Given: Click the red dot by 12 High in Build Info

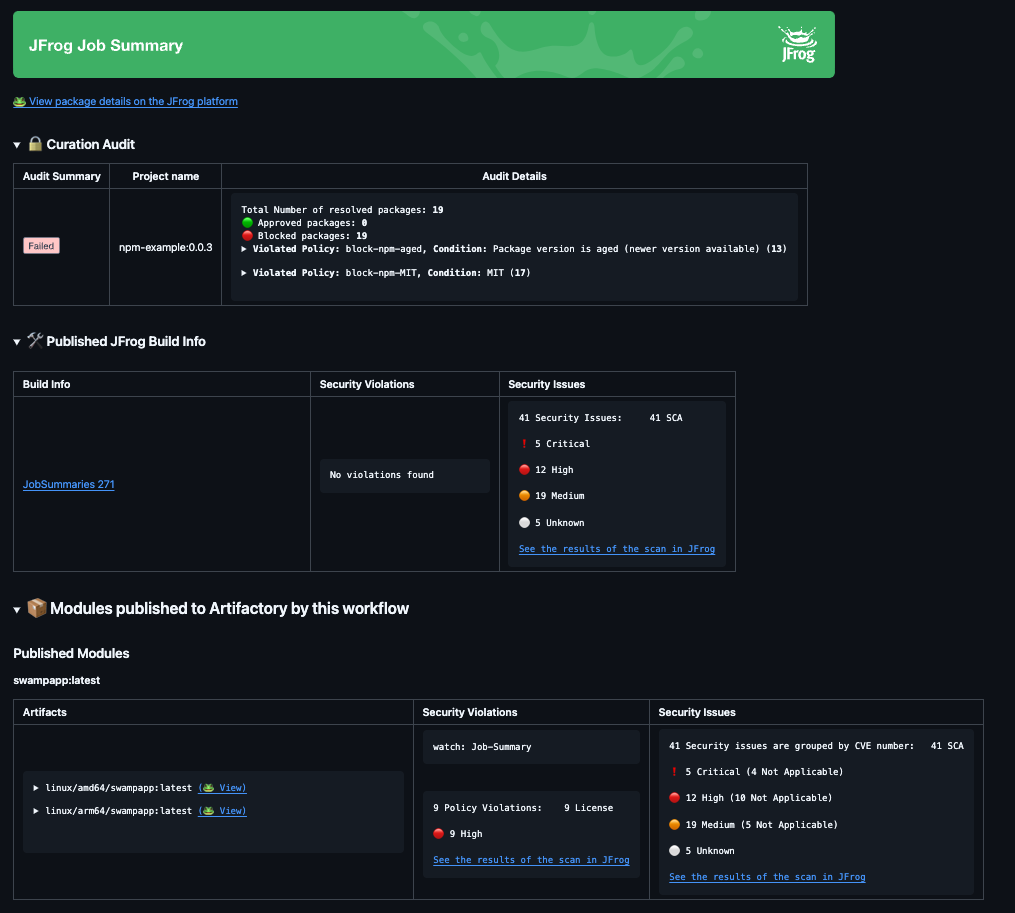Looking at the screenshot, I should [x=524, y=469].
